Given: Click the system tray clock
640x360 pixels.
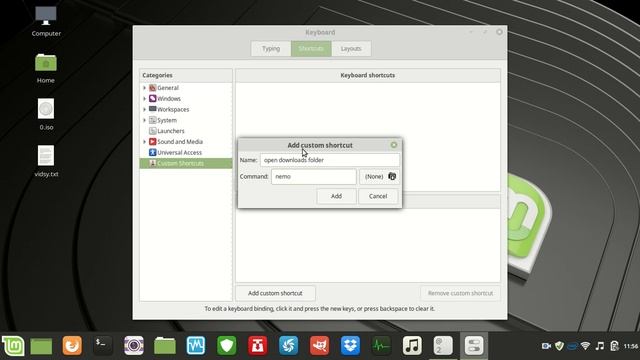Looking at the screenshot, I should [631, 346].
